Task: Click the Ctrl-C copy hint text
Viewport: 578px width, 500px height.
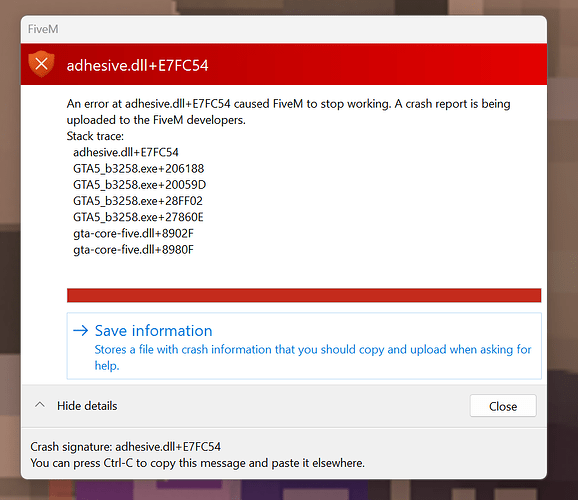Action: click(x=198, y=463)
